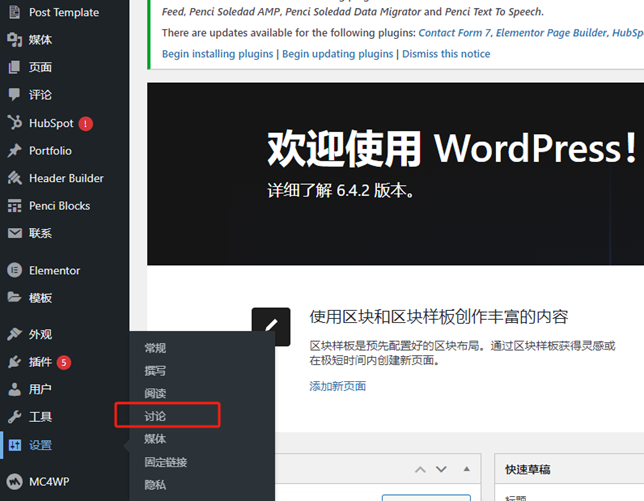Select 隐私 in settings submenu
644x501 pixels.
pyautogui.click(x=155, y=485)
